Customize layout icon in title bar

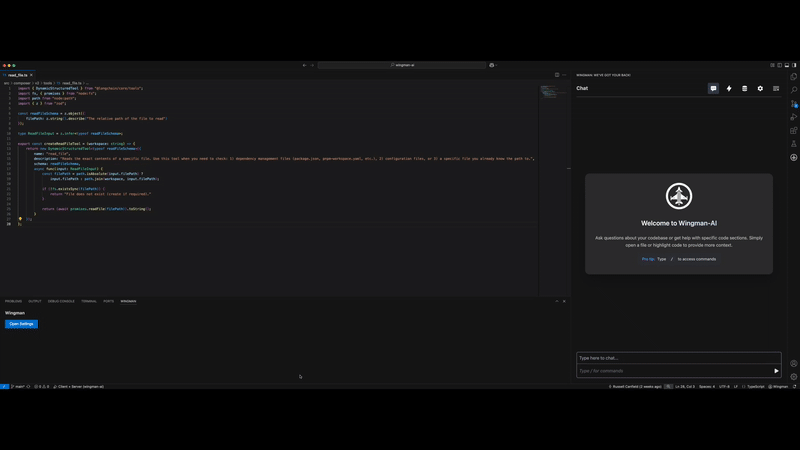tap(772, 65)
